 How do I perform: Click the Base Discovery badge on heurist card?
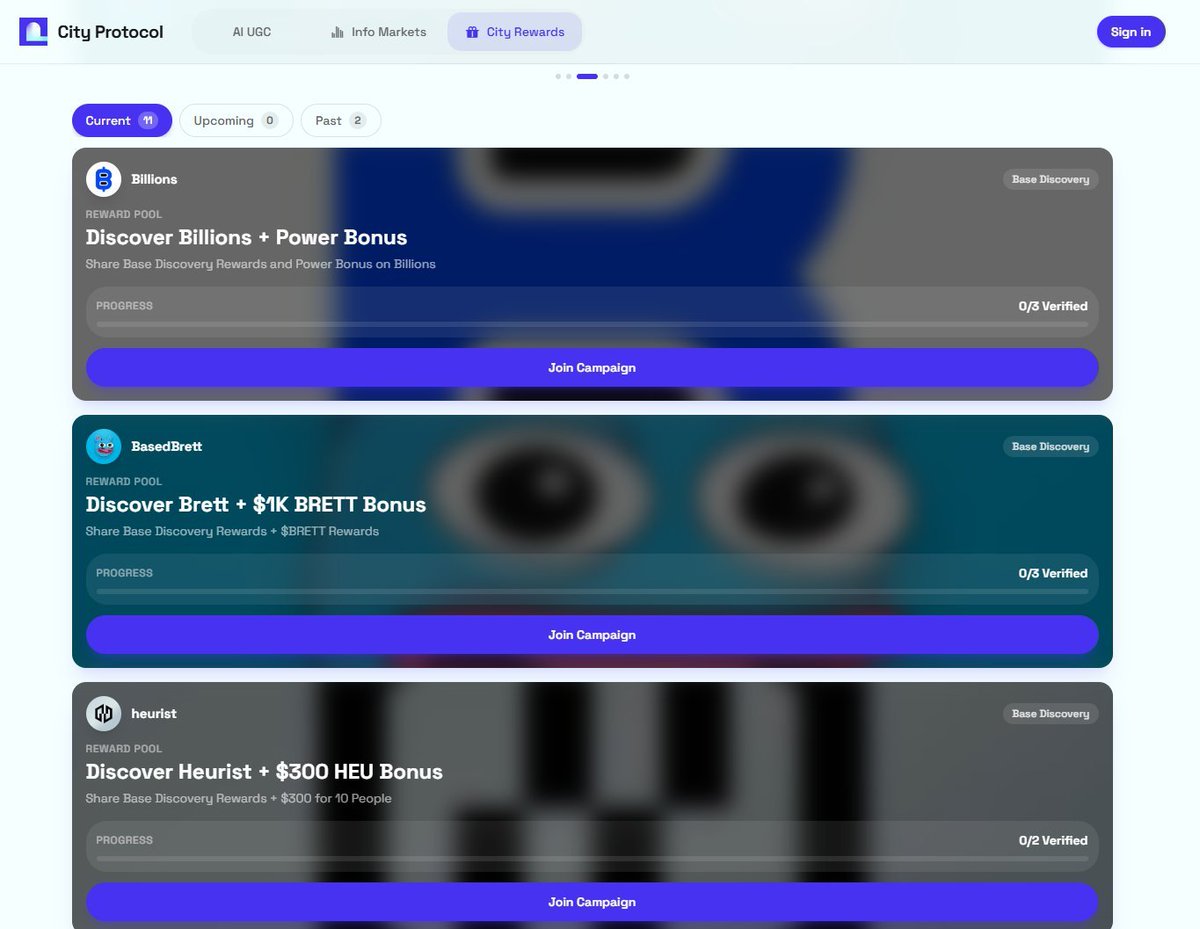(1050, 714)
